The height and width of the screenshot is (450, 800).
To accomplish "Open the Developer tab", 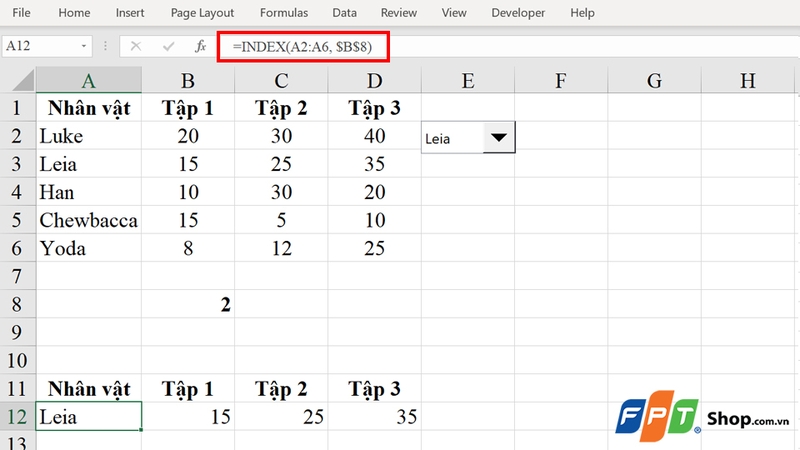I will (x=518, y=13).
